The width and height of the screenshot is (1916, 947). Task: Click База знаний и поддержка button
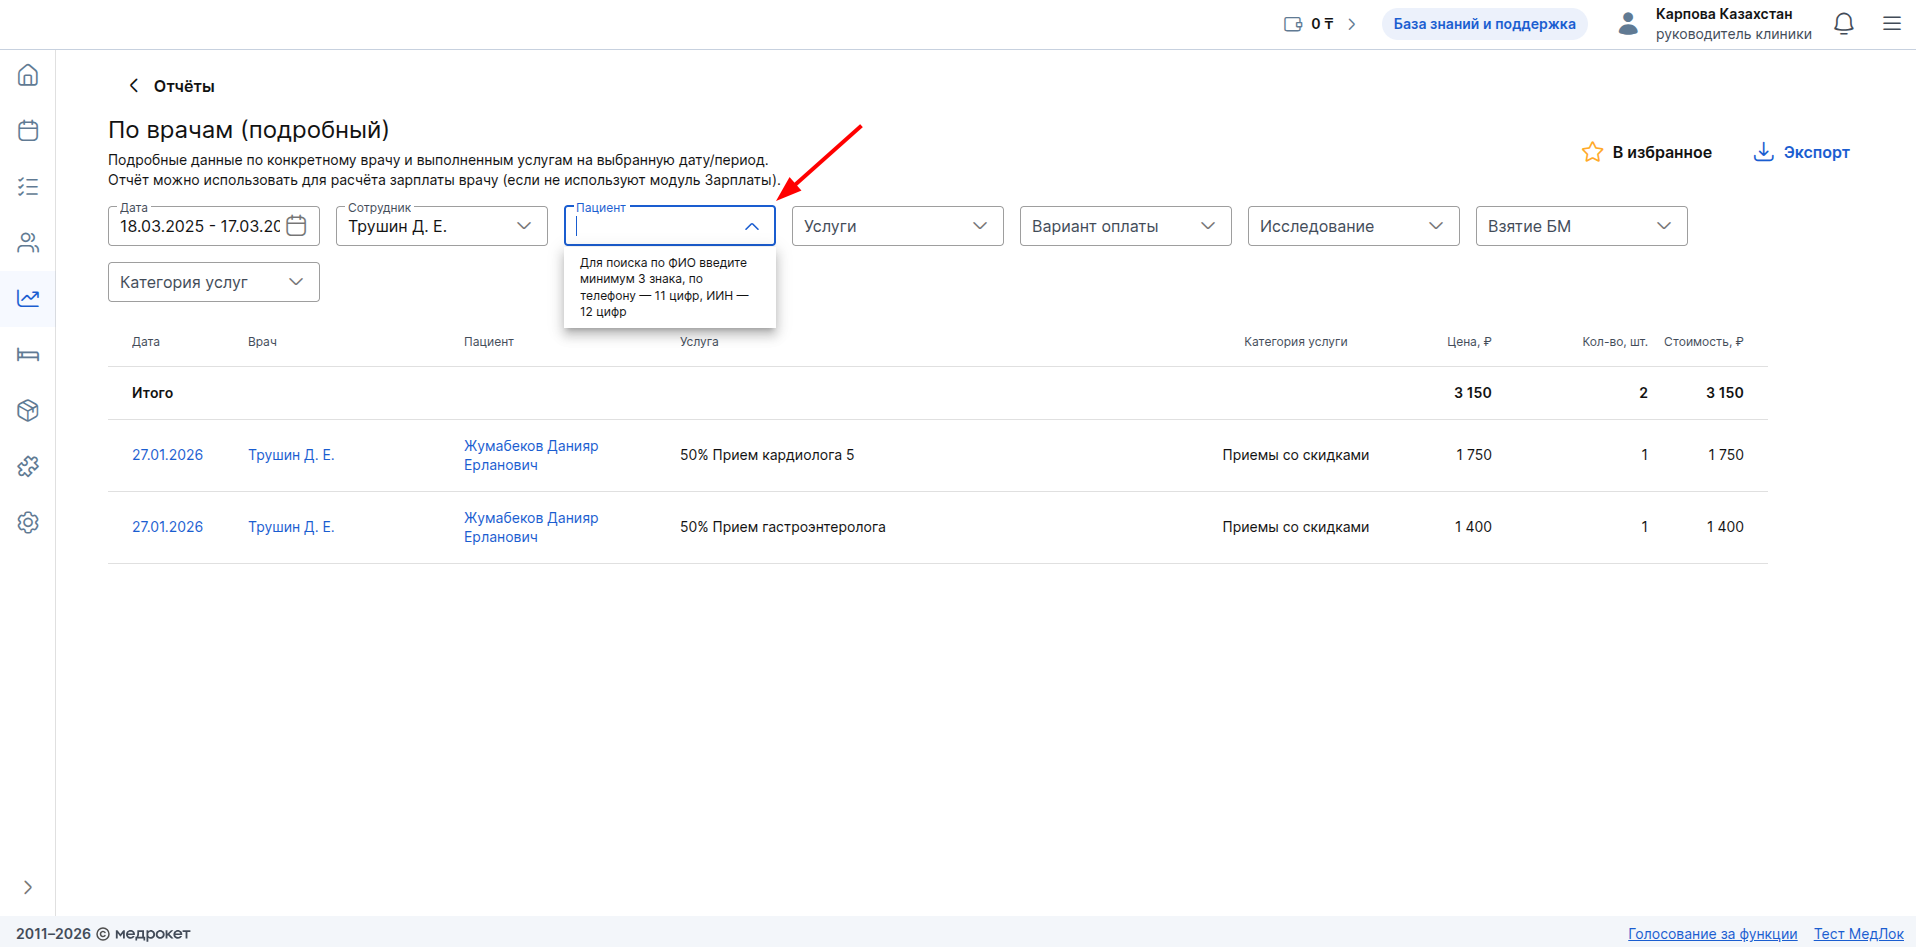coord(1484,24)
